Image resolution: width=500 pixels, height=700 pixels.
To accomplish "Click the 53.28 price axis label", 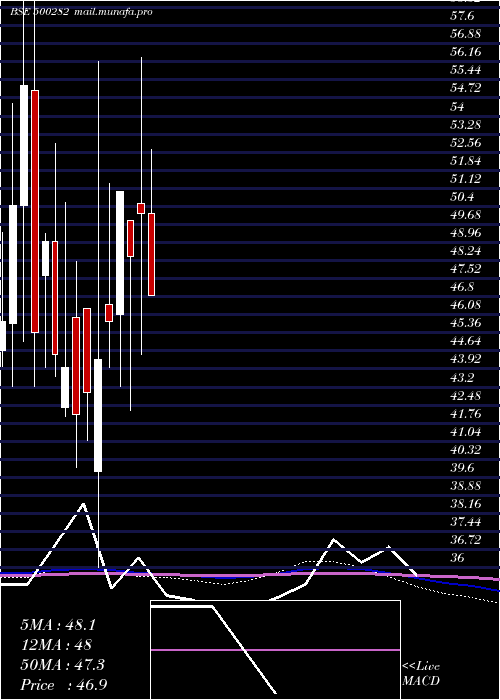I will (x=466, y=125).
